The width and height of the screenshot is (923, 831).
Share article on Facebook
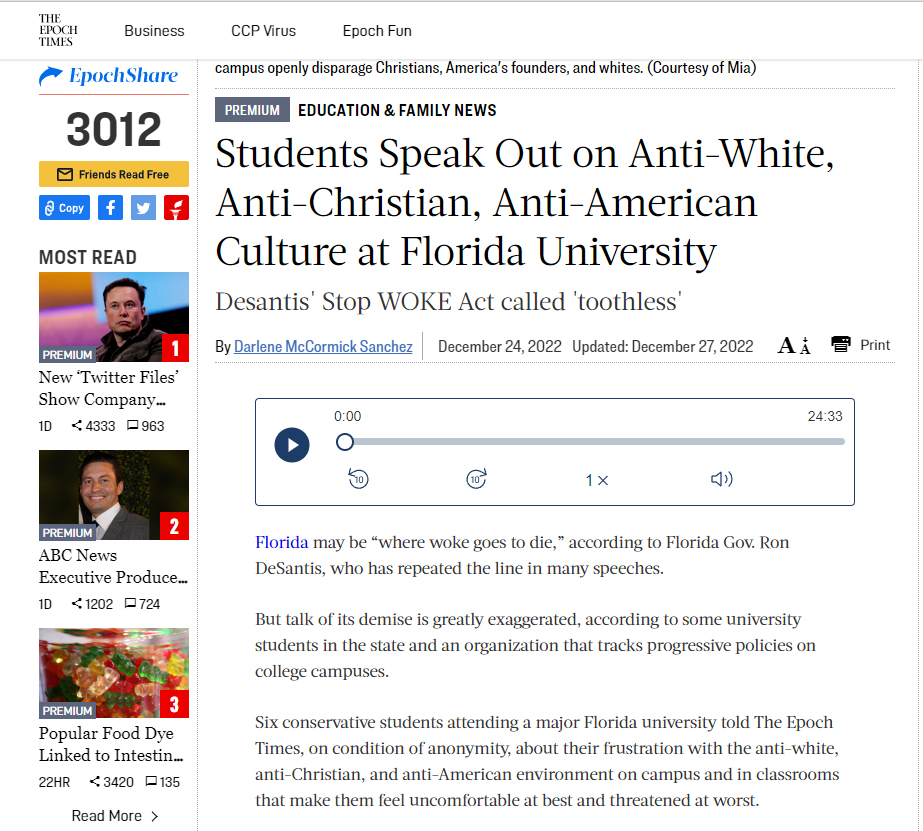coord(110,208)
